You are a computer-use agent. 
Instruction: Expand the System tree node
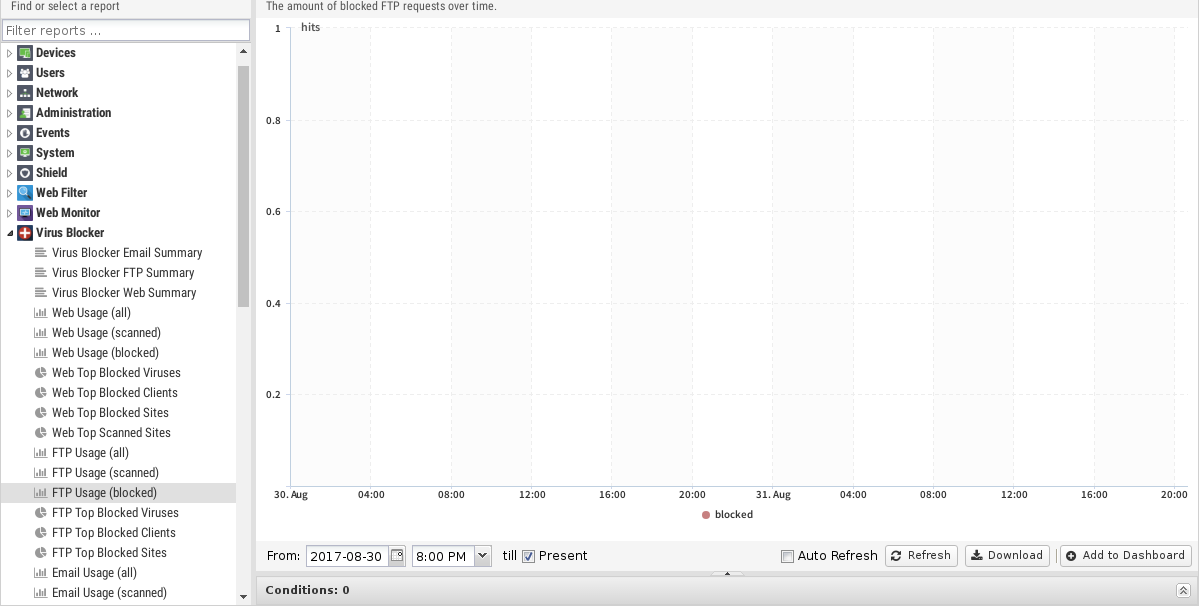point(9,153)
